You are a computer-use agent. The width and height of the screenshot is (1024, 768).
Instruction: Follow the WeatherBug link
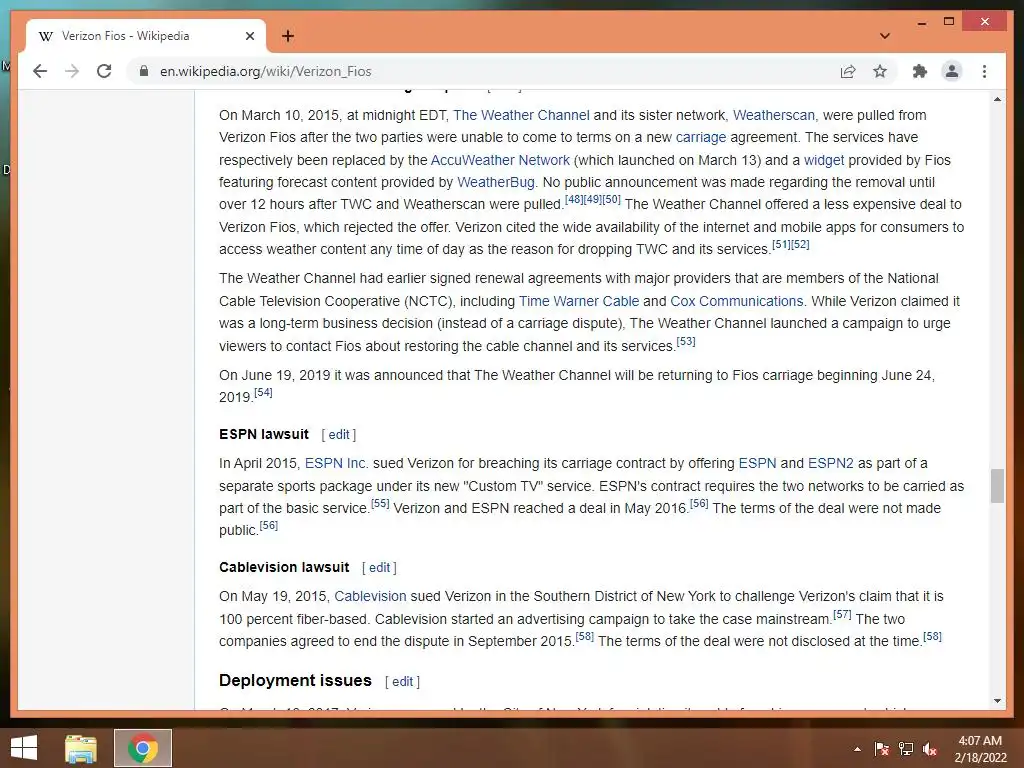tap(496, 182)
